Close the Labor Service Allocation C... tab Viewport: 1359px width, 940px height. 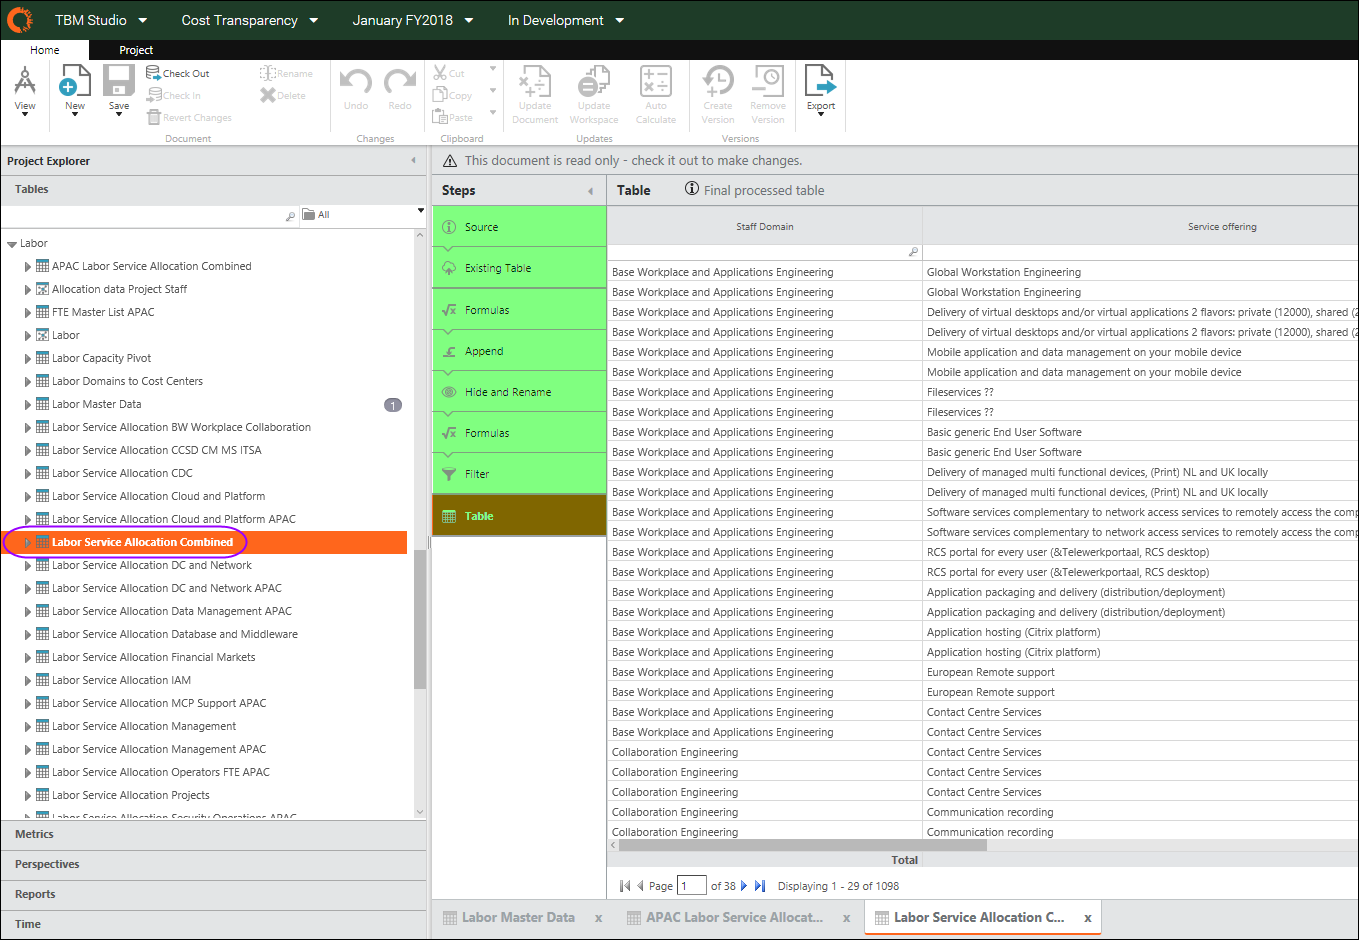click(1088, 918)
